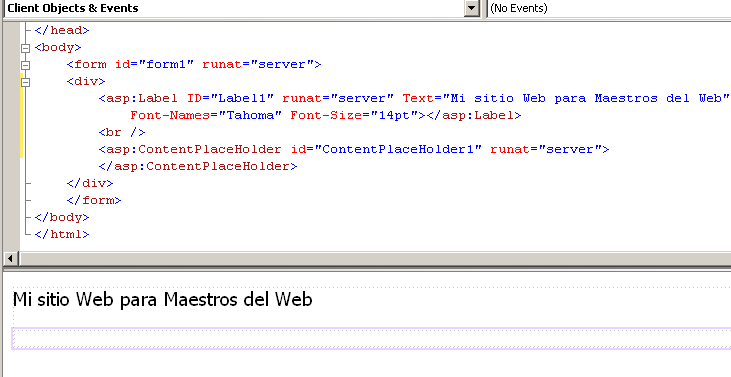Screen dimensions: 731x377
Task: Click the </form> closing tag
Action: pyautogui.click(x=94, y=200)
